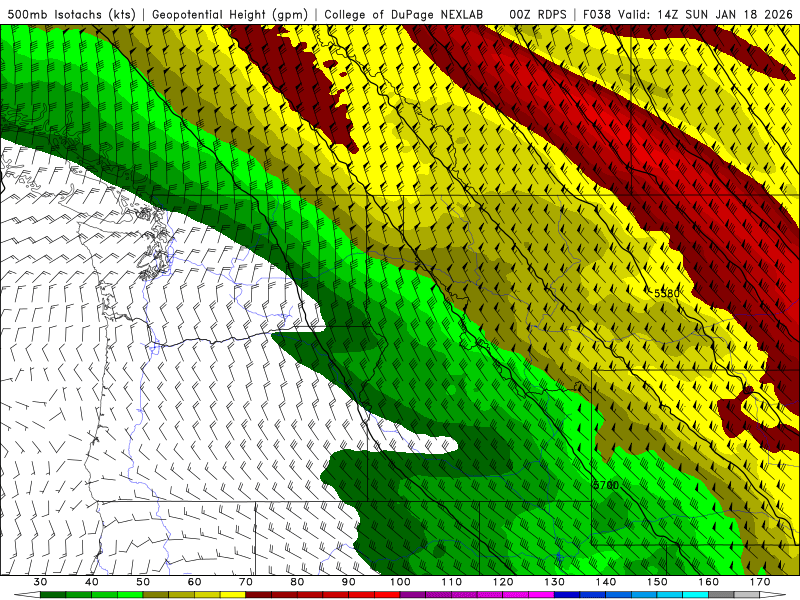800x600 pixels.
Task: Click the 5700 height contour label
Action: tap(606, 485)
